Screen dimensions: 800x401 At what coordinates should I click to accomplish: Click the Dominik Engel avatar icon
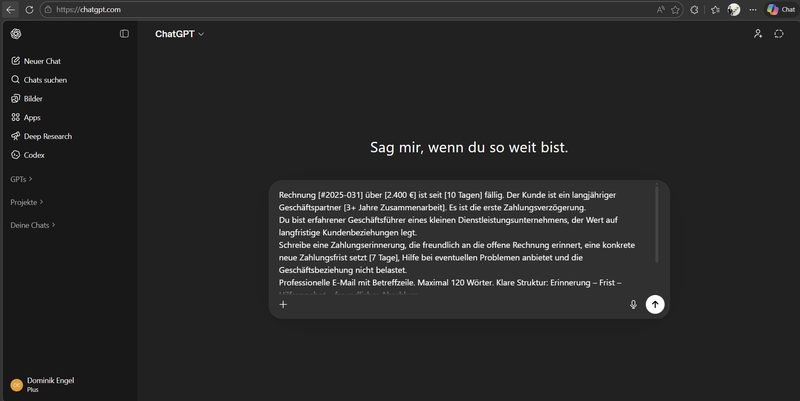[x=16, y=385]
